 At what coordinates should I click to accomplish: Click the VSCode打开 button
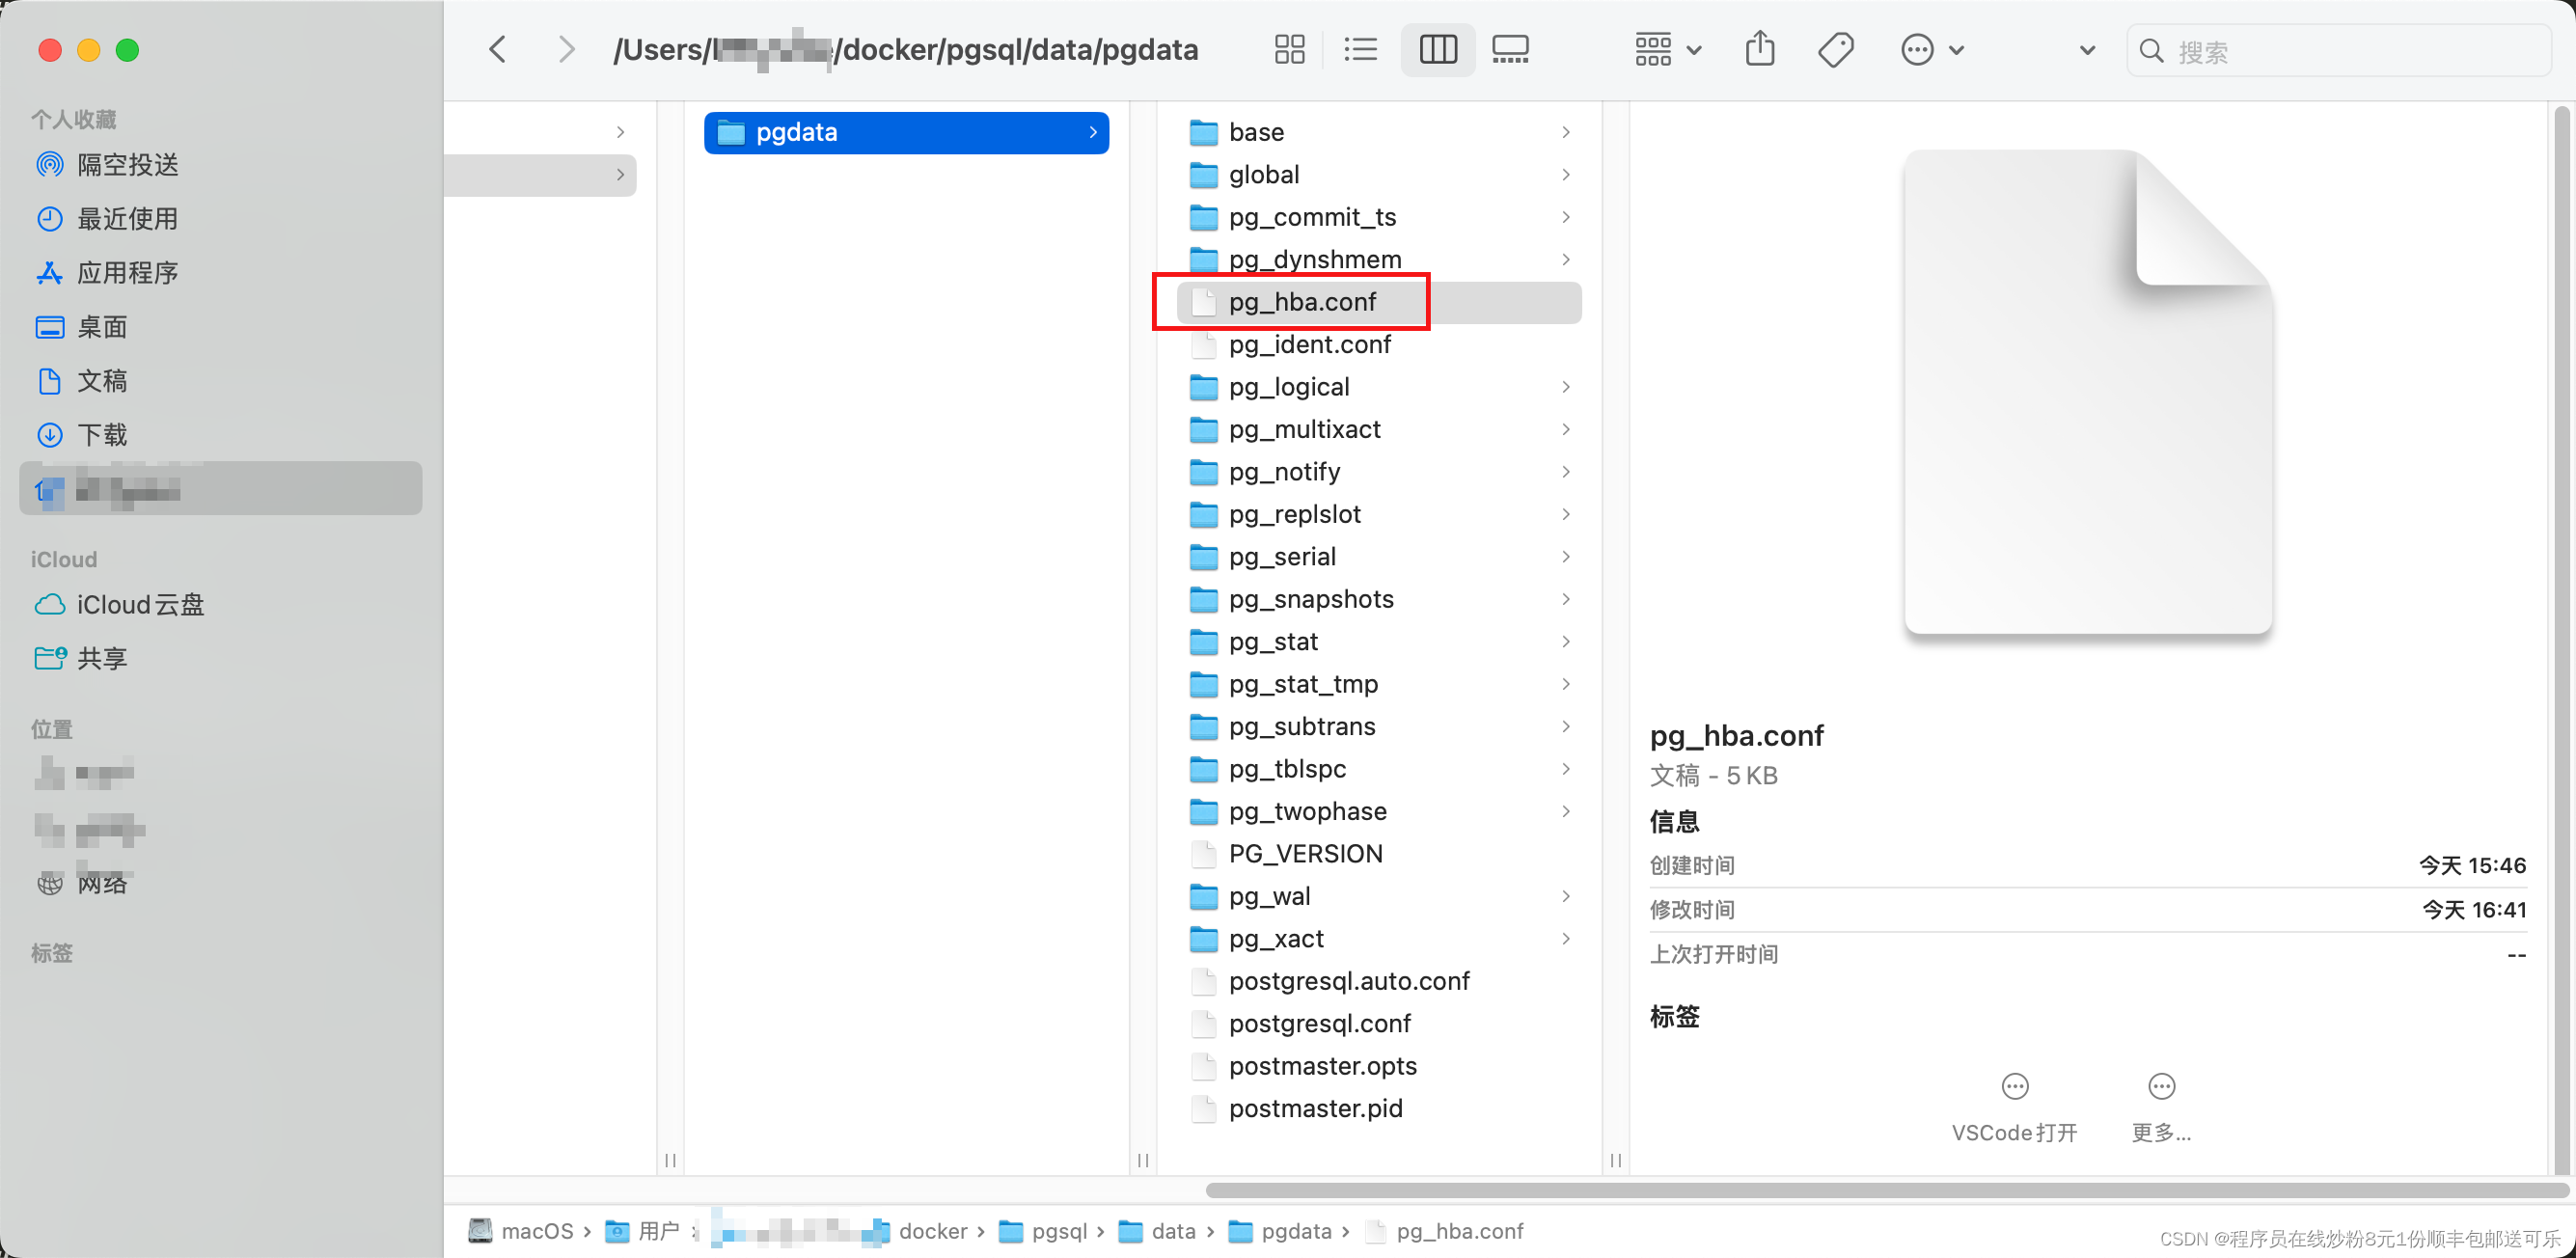[x=2013, y=1105]
